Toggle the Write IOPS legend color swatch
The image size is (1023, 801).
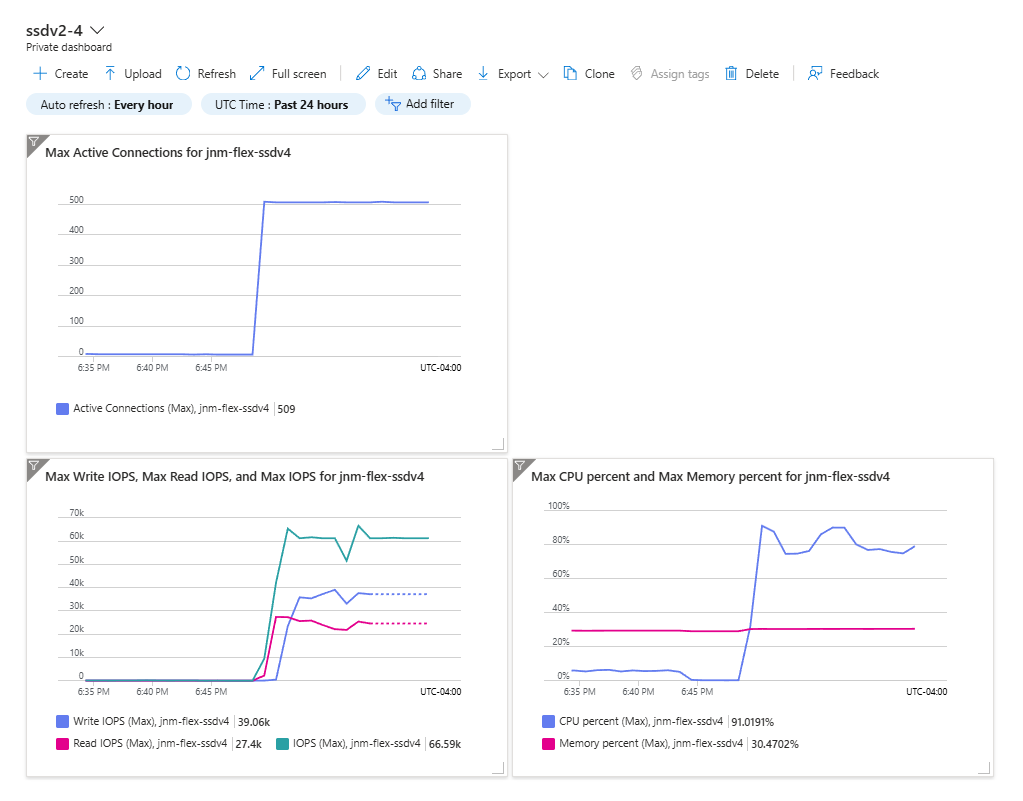pyautogui.click(x=63, y=721)
